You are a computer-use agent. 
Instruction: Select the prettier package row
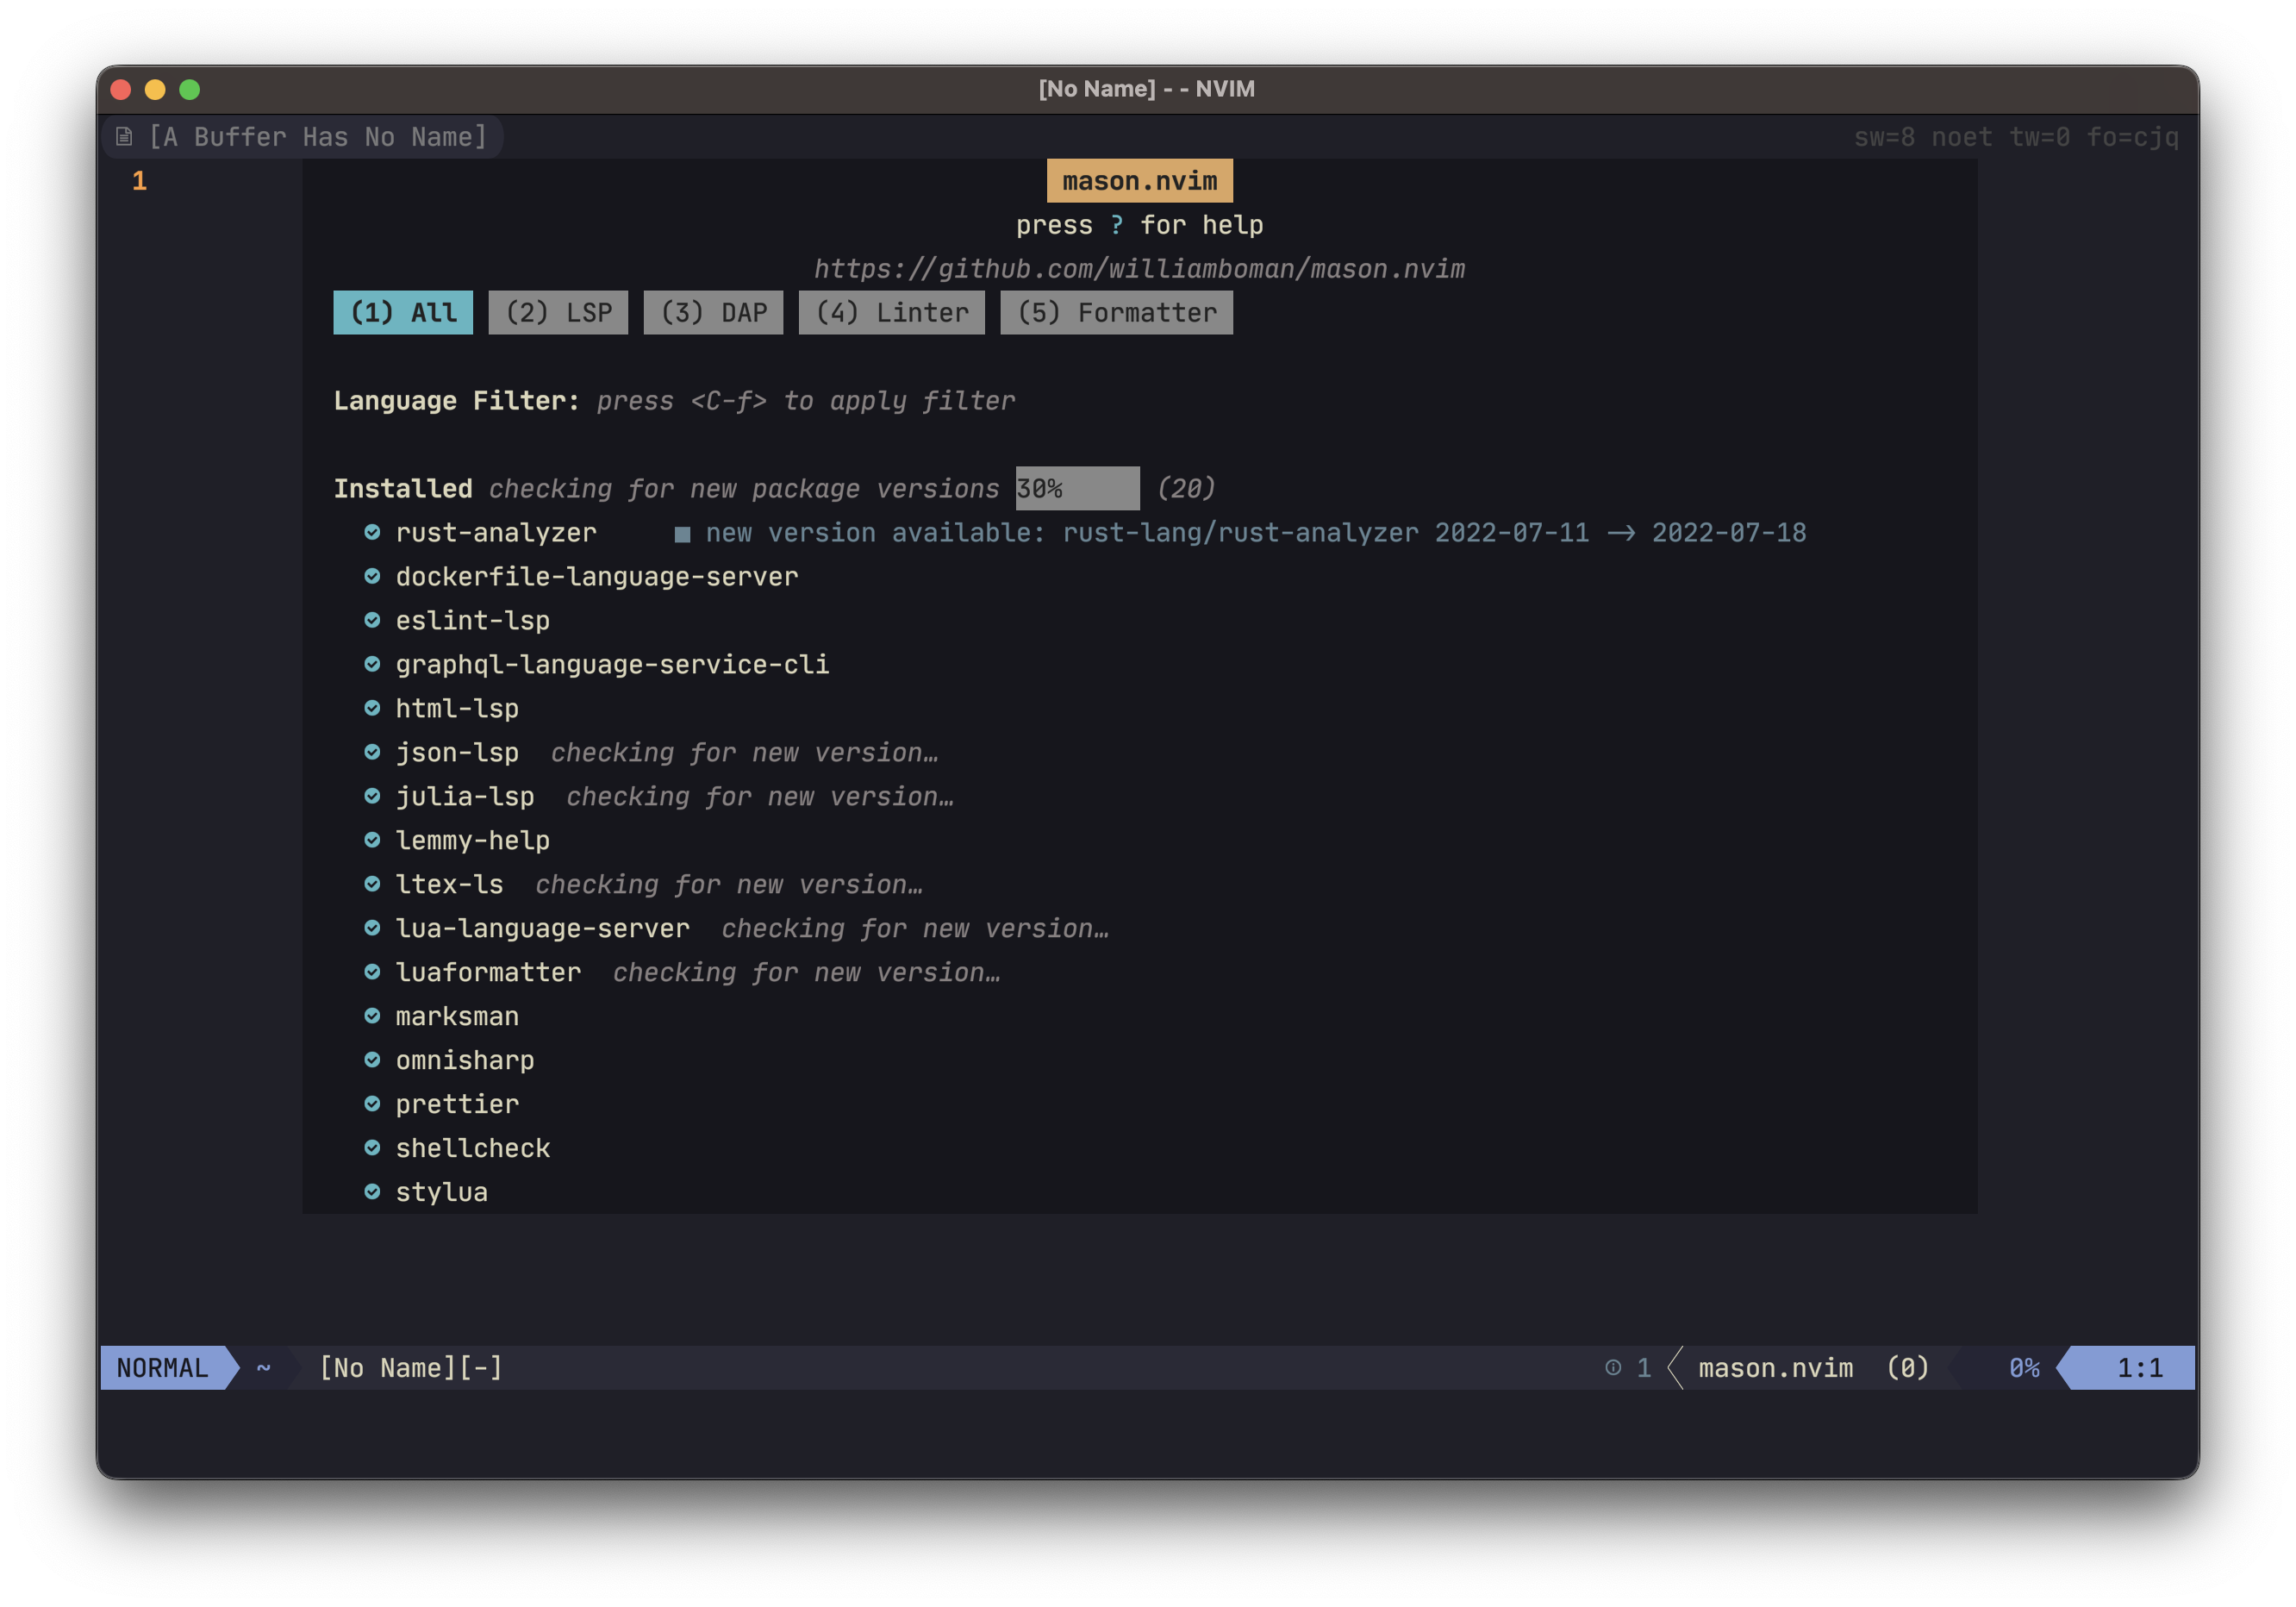click(457, 1105)
